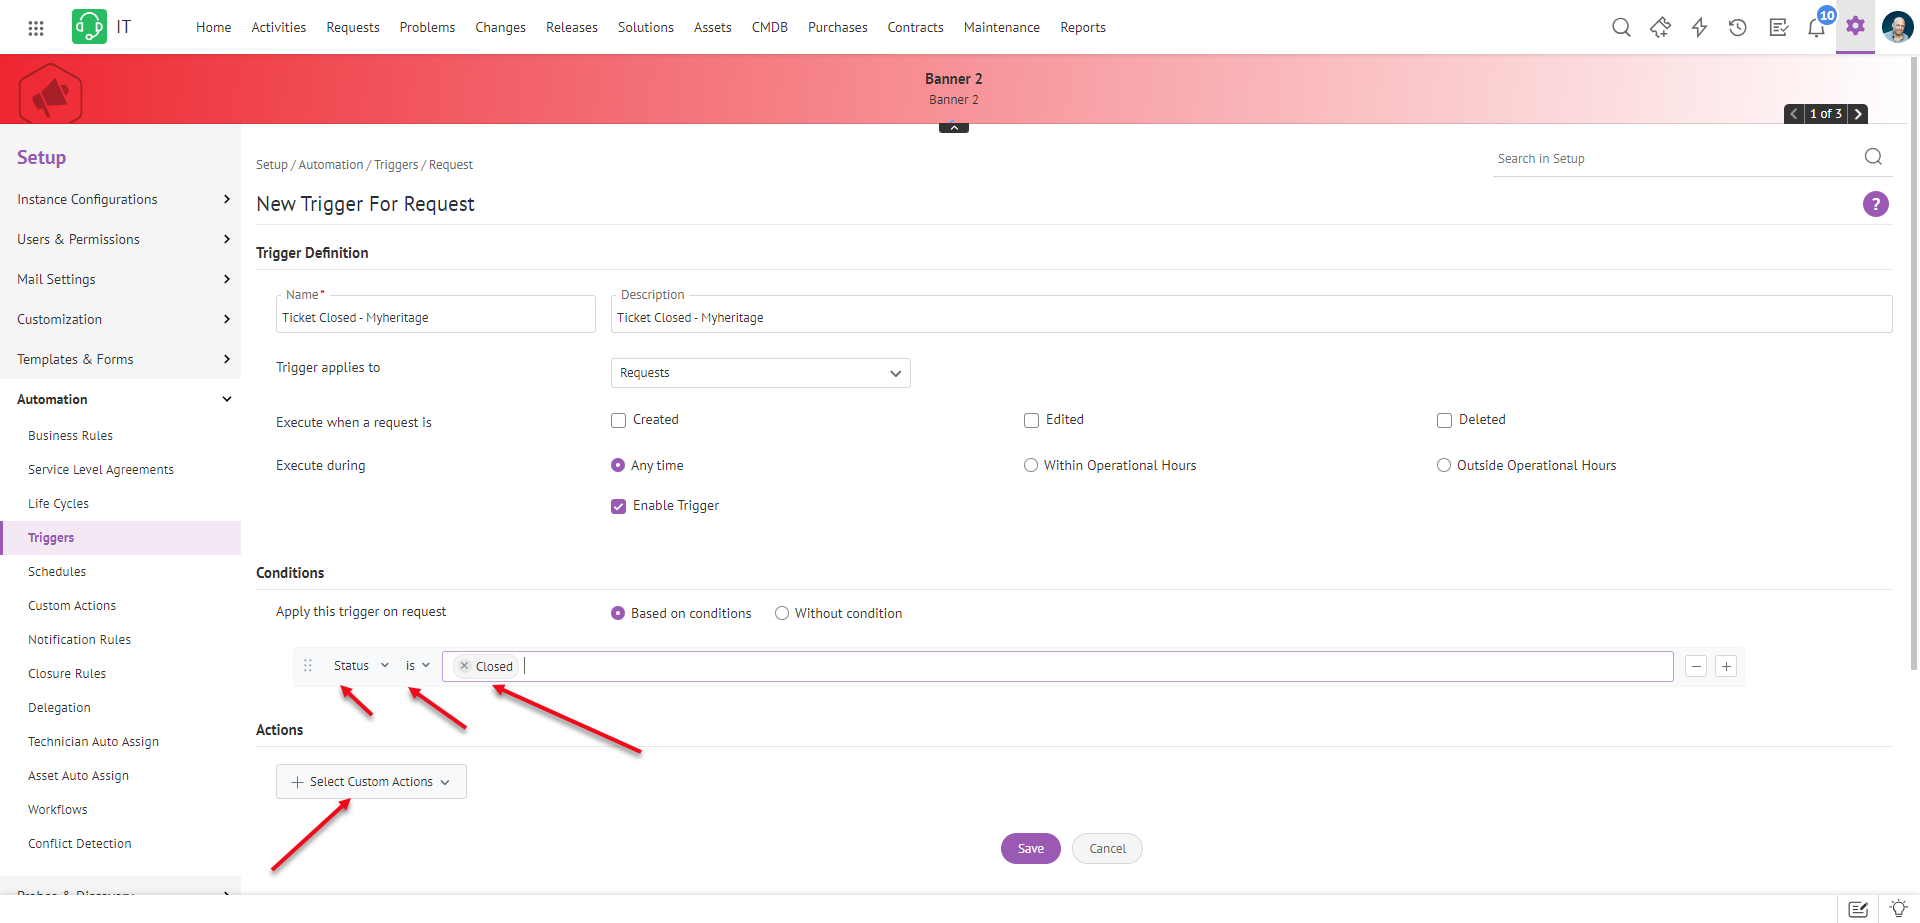Click the Save button
1920x923 pixels.
[1030, 849]
